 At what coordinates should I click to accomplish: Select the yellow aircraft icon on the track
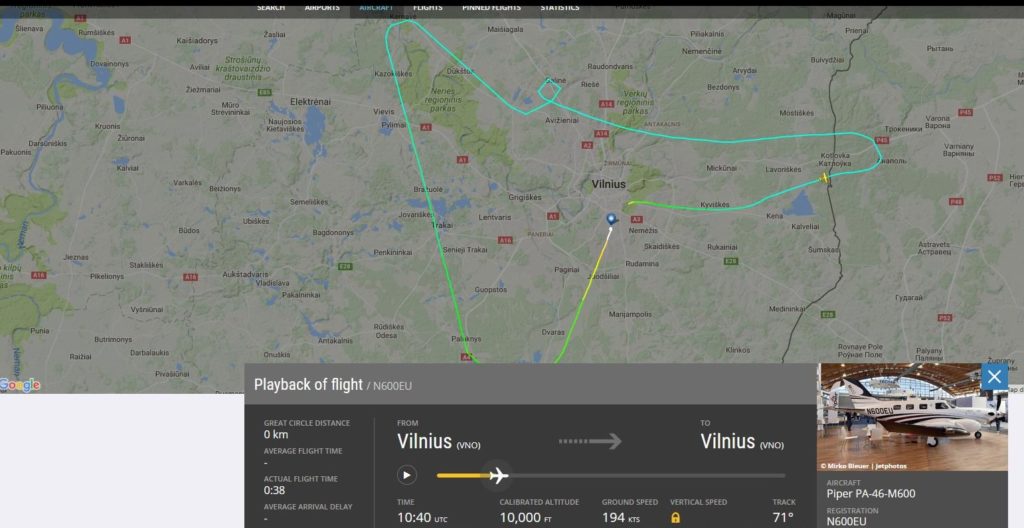tap(824, 178)
